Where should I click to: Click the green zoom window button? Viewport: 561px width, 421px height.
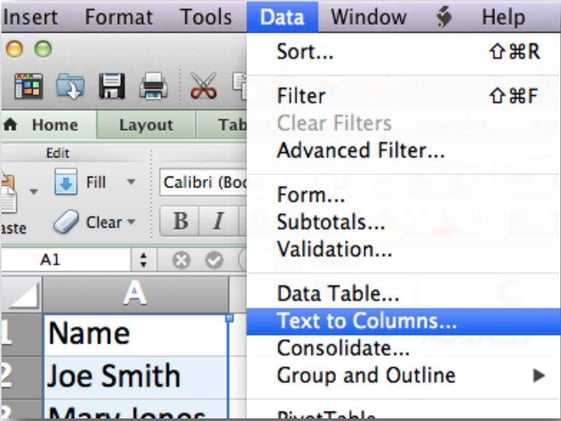pos(43,49)
